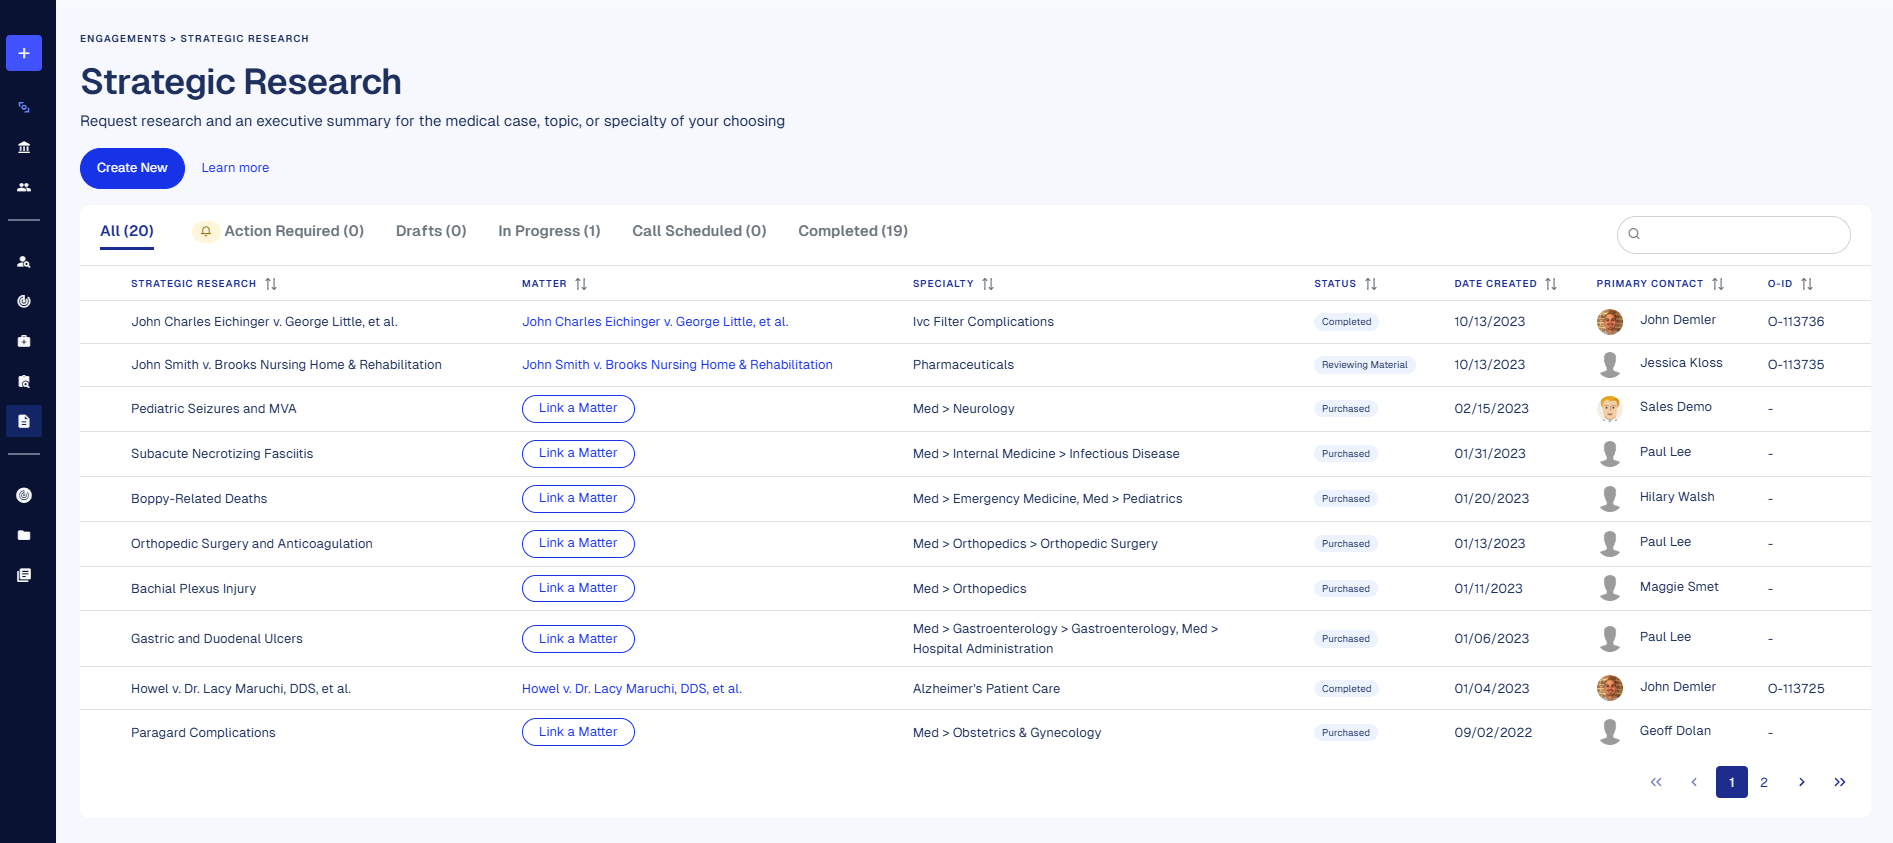Sort by Primary Contact column
Viewport: 1893px width, 843px height.
pos(1718,284)
